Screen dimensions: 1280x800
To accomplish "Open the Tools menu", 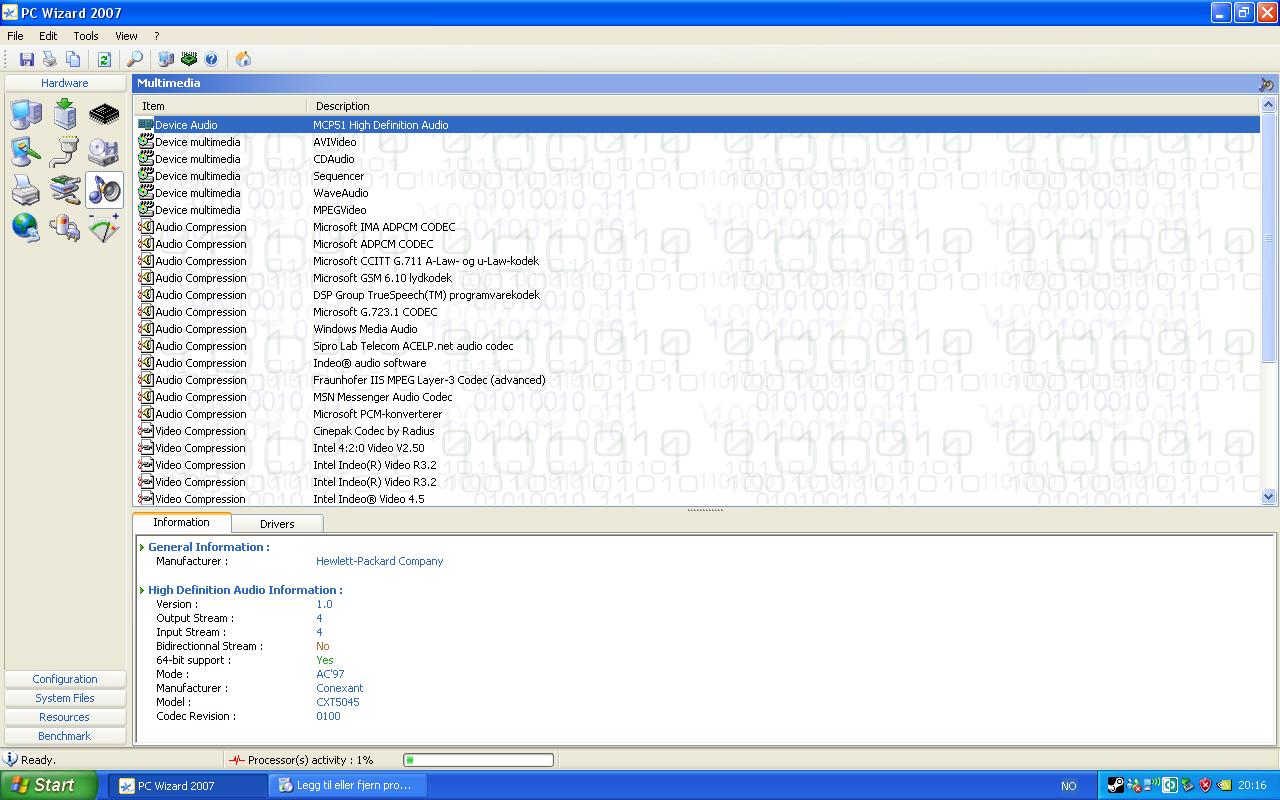I will click(x=86, y=36).
